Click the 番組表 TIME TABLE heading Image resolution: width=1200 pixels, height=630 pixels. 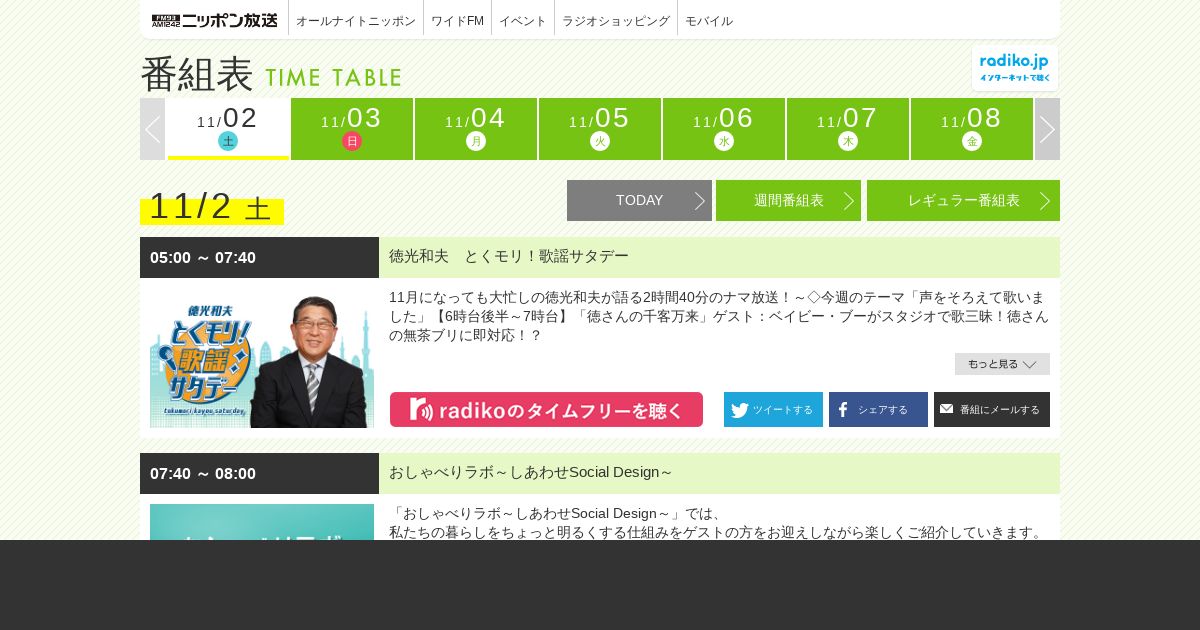pos(271,75)
